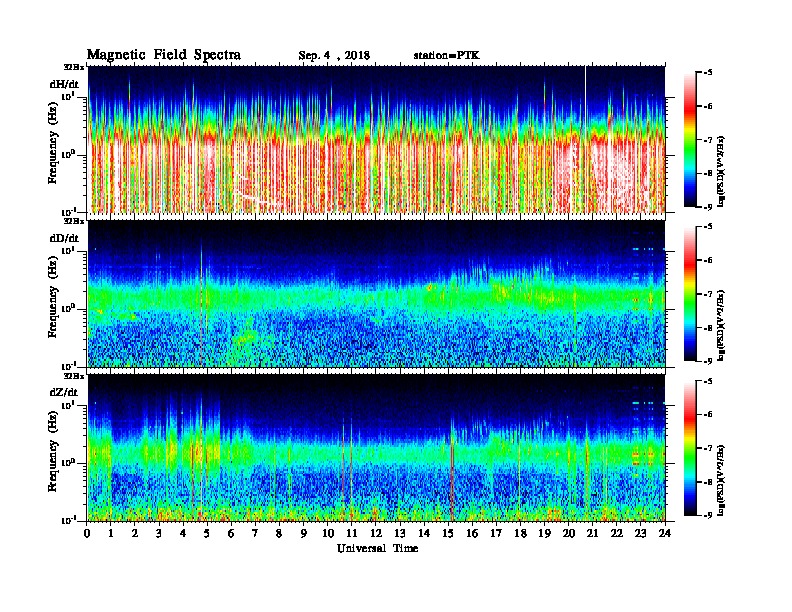Click the "-7" tick on dZ/dt color bar
Screen dimensions: 792x612
[x=708, y=448]
